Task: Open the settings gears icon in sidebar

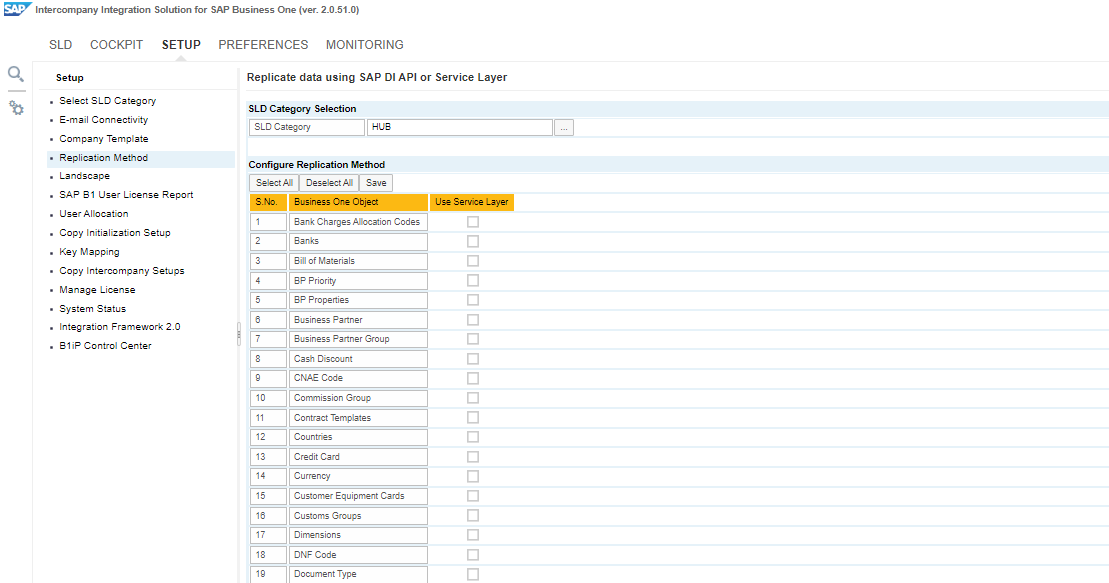Action: pyautogui.click(x=16, y=107)
